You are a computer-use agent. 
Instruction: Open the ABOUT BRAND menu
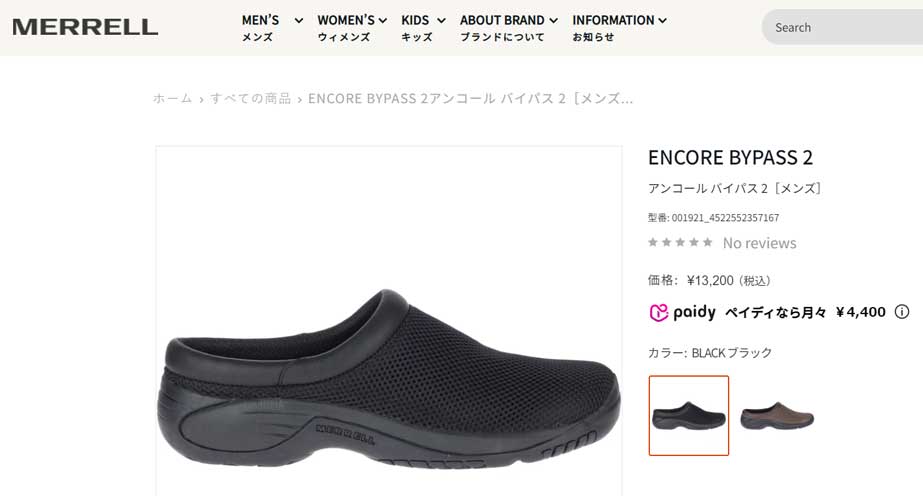pos(502,28)
